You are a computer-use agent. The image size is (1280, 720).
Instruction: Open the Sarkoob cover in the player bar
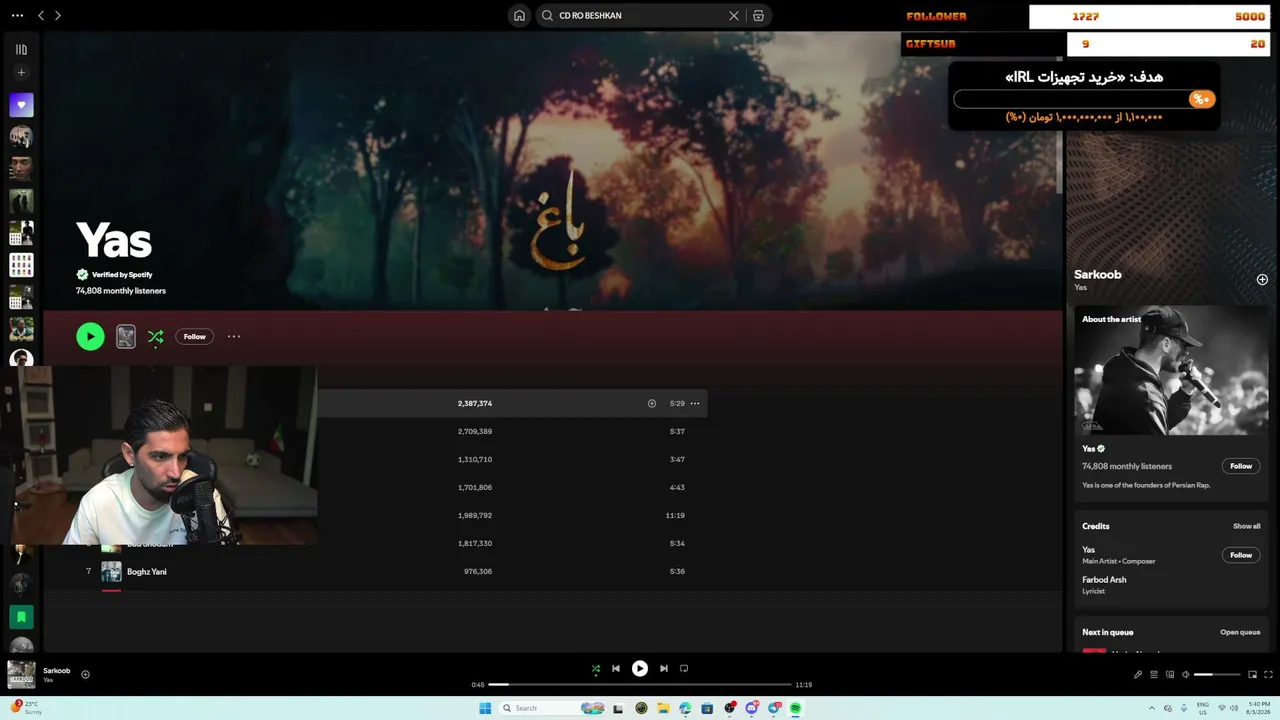point(21,675)
